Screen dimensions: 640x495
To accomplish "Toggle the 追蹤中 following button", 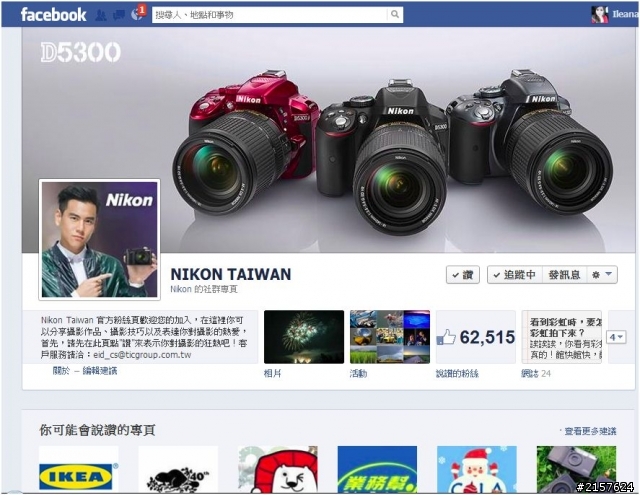I will pos(515,275).
